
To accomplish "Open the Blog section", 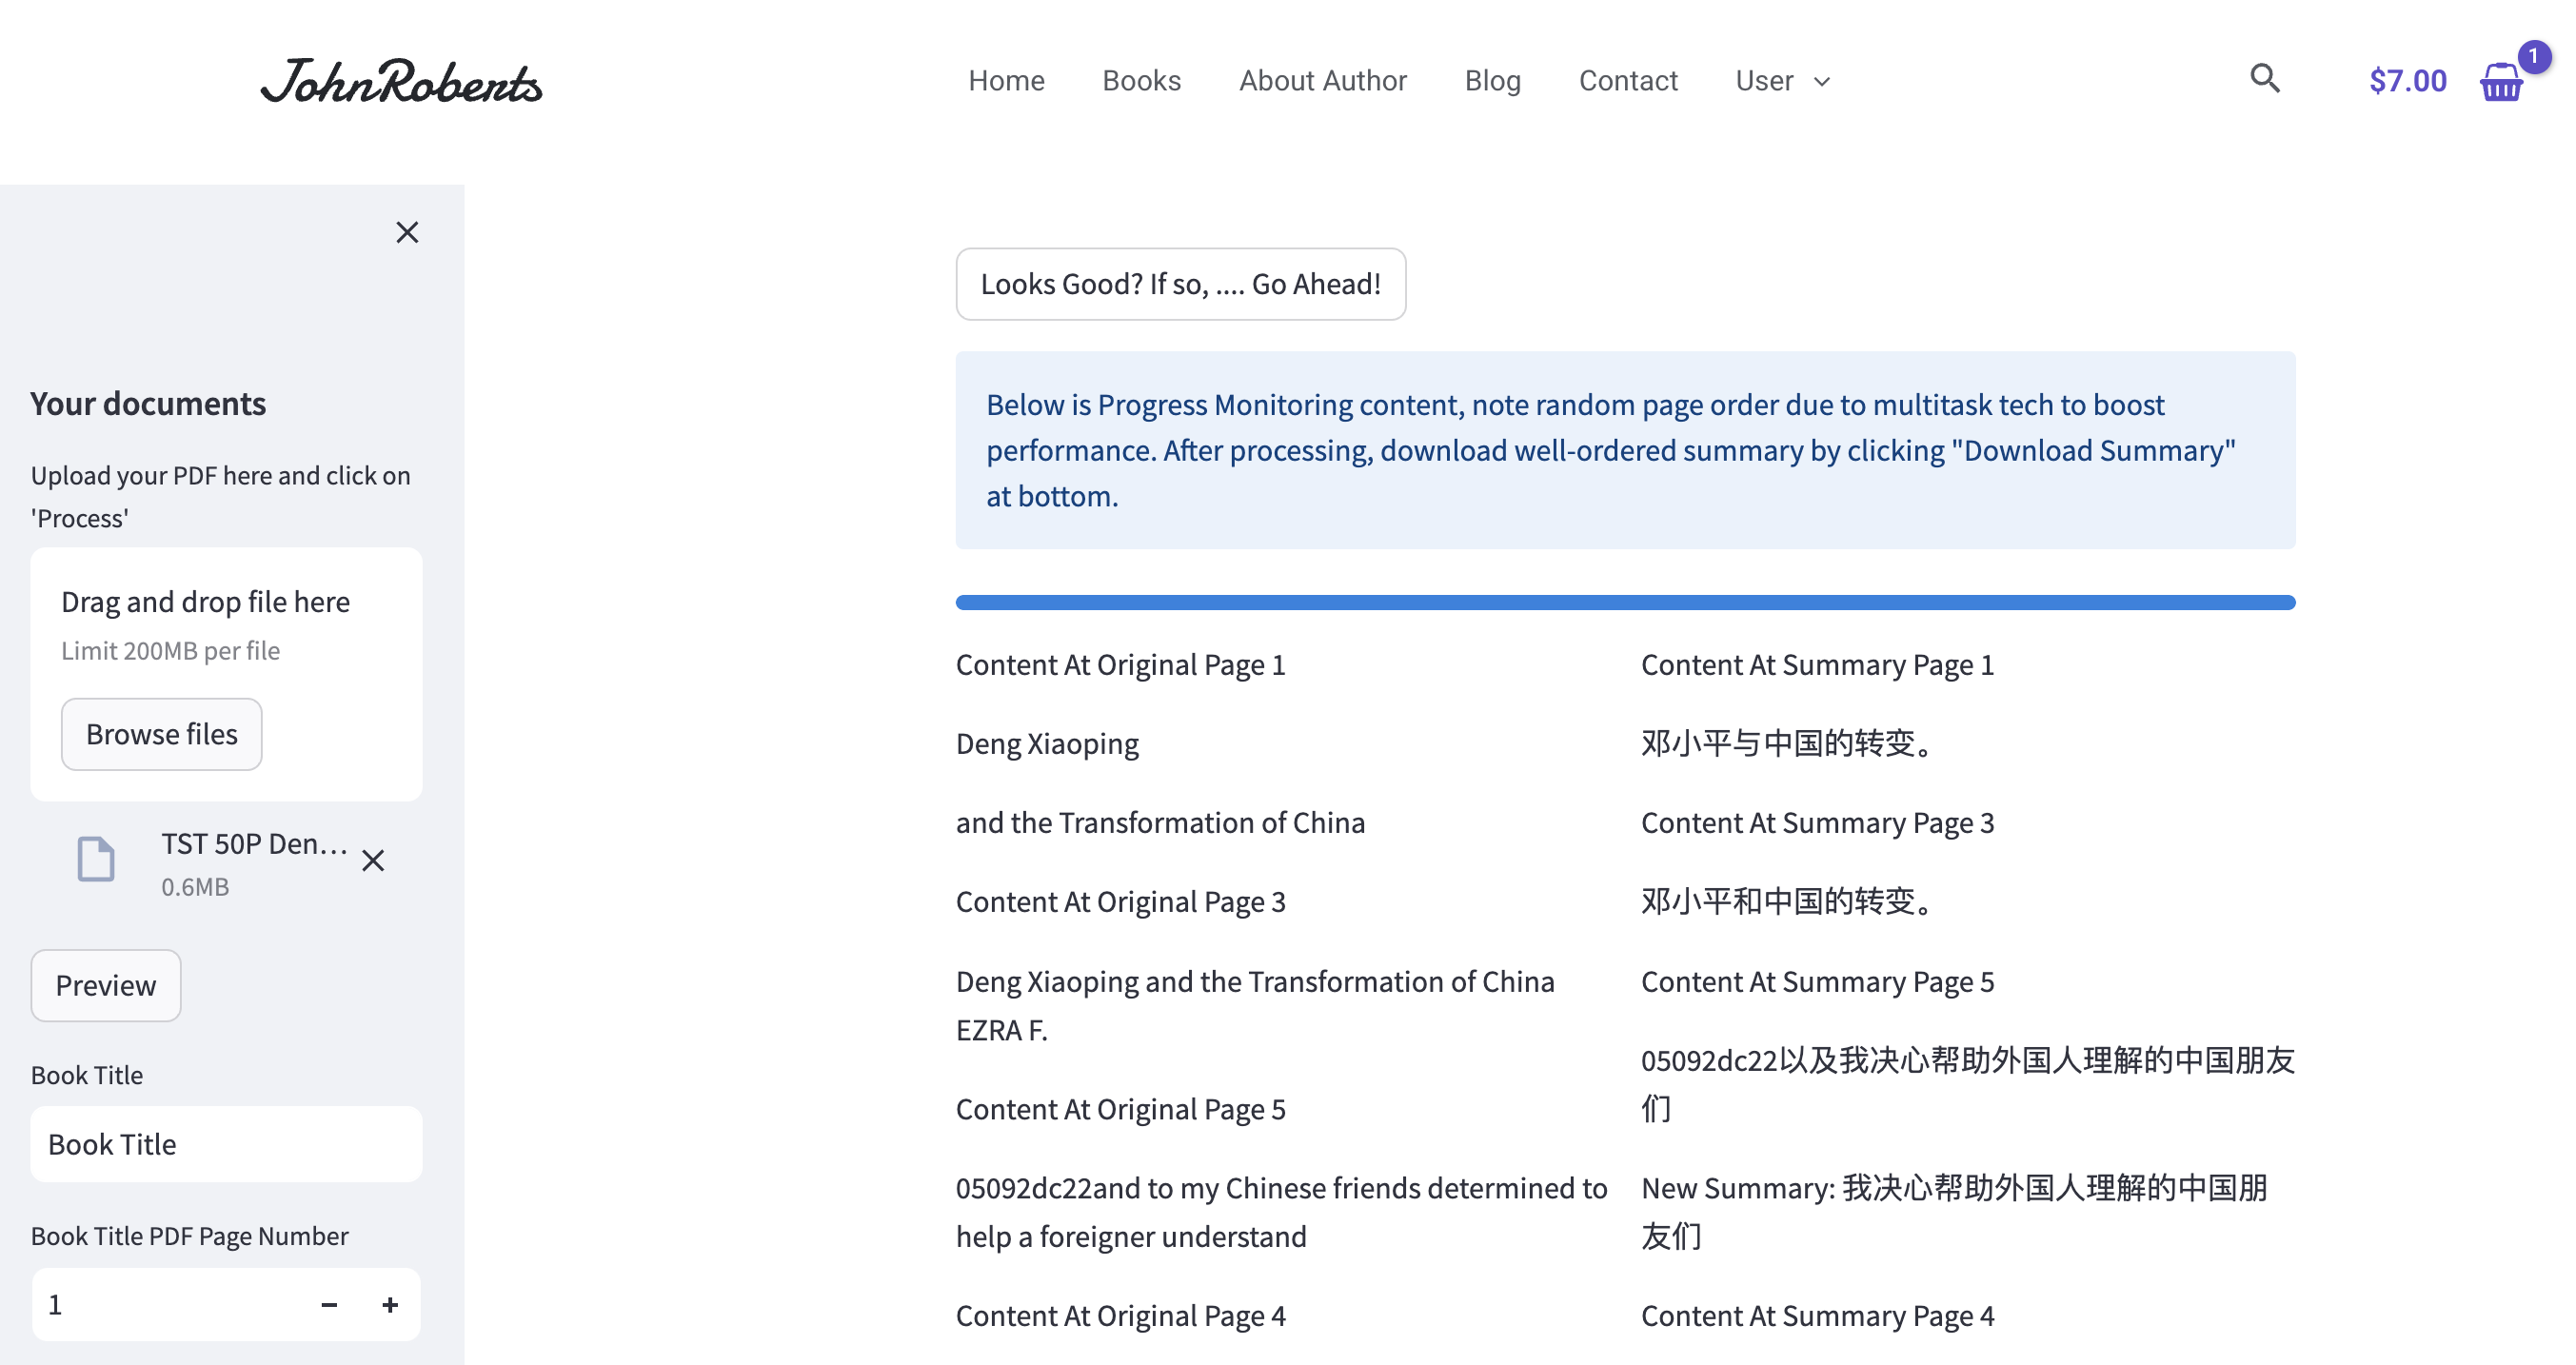I will point(1493,80).
